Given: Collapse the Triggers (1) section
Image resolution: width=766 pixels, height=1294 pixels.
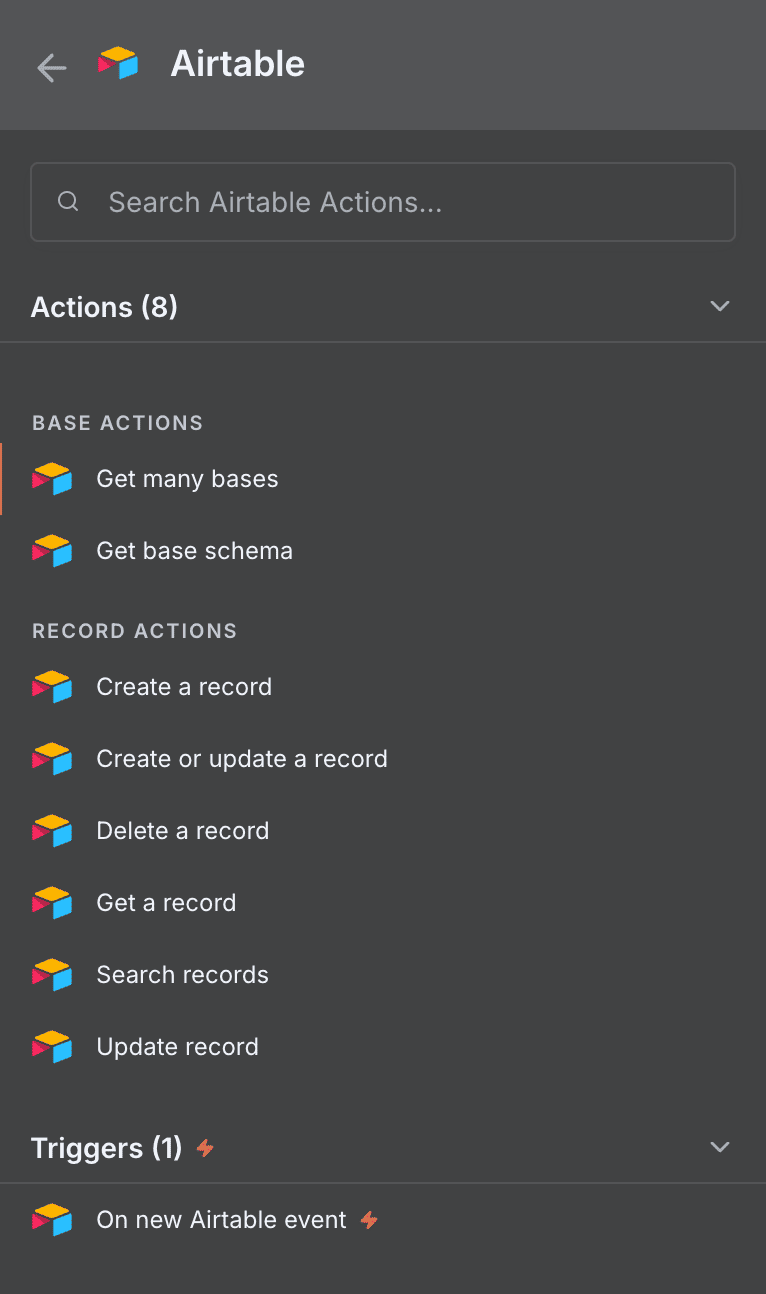Looking at the screenshot, I should coord(720,1147).
